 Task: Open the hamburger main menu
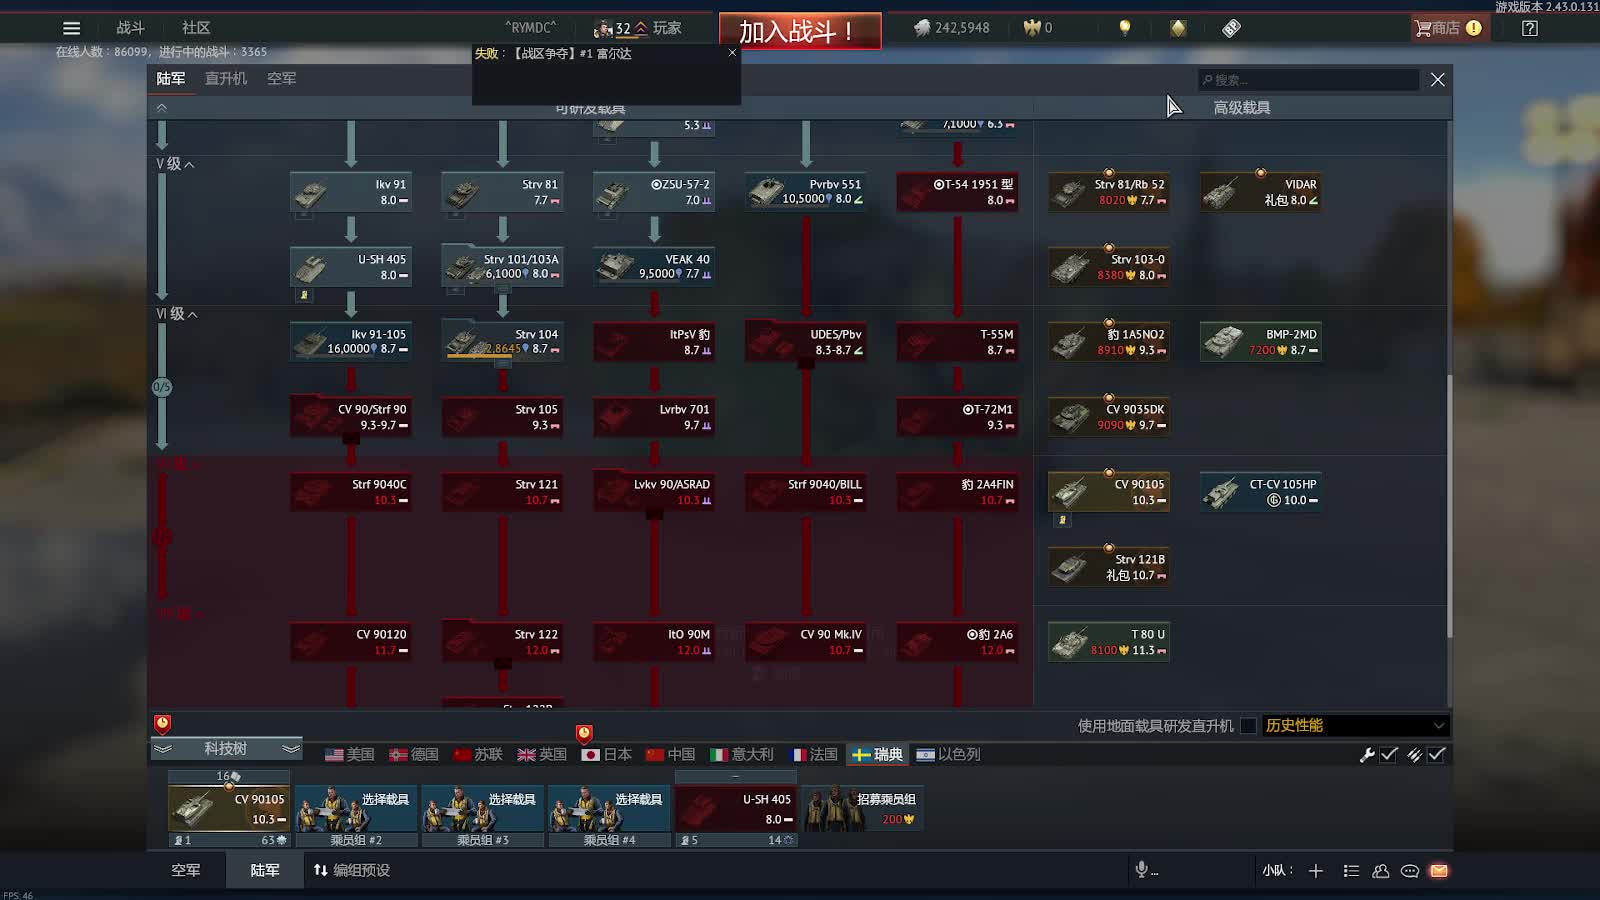[x=71, y=28]
